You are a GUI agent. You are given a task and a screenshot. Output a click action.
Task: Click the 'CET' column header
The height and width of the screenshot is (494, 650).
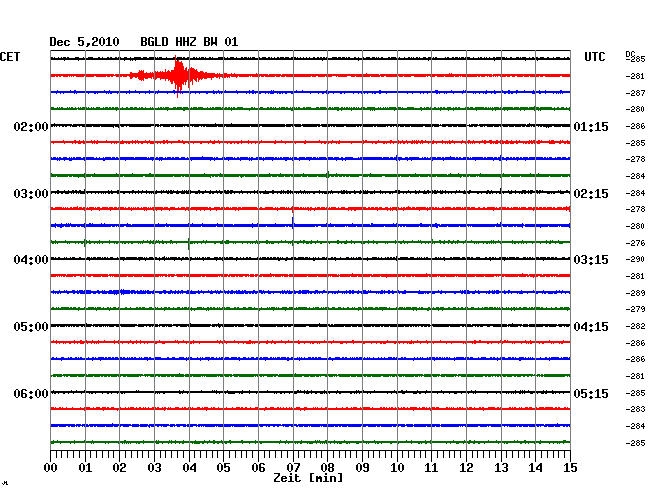tap(11, 56)
